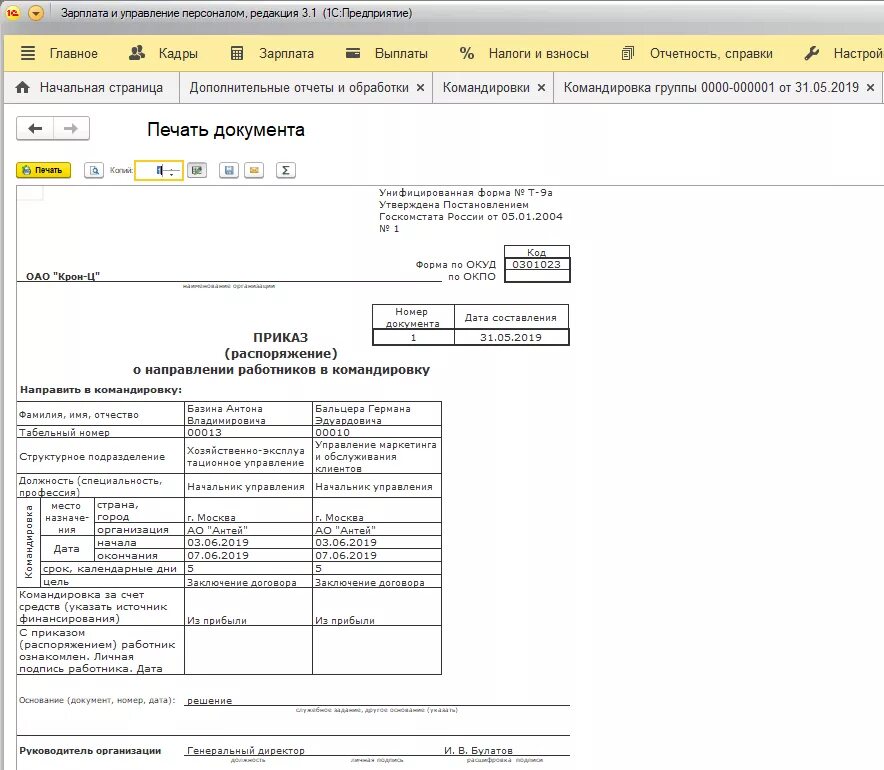Image resolution: width=884 pixels, height=770 pixels.
Task: Select the organization name ОАО "Крон-Ц"
Action: 63,276
